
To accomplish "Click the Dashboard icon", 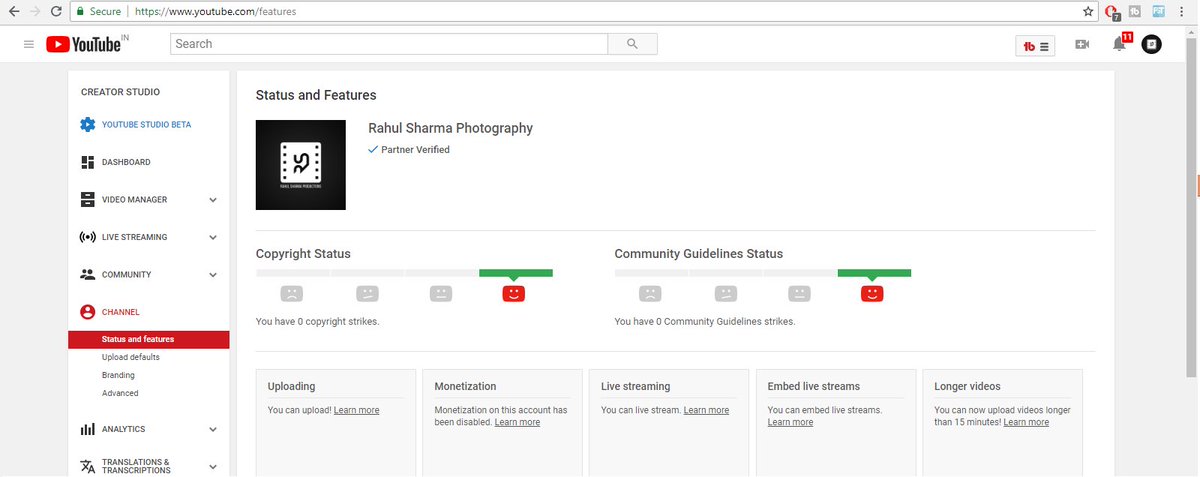I will tap(87, 162).
